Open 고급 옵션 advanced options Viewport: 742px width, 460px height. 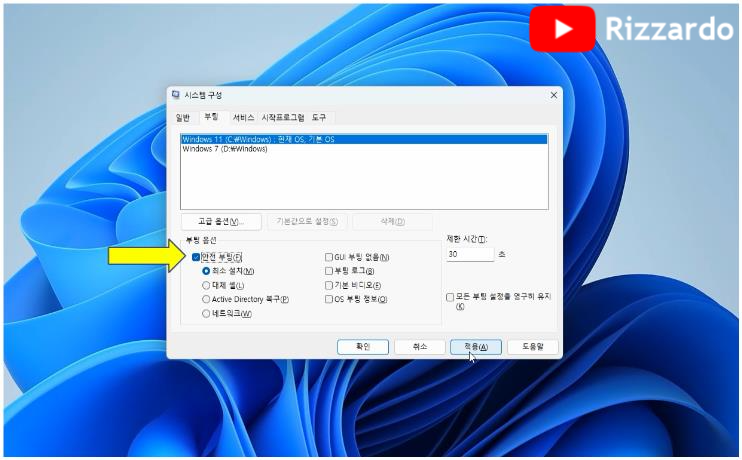pyautogui.click(x=221, y=221)
